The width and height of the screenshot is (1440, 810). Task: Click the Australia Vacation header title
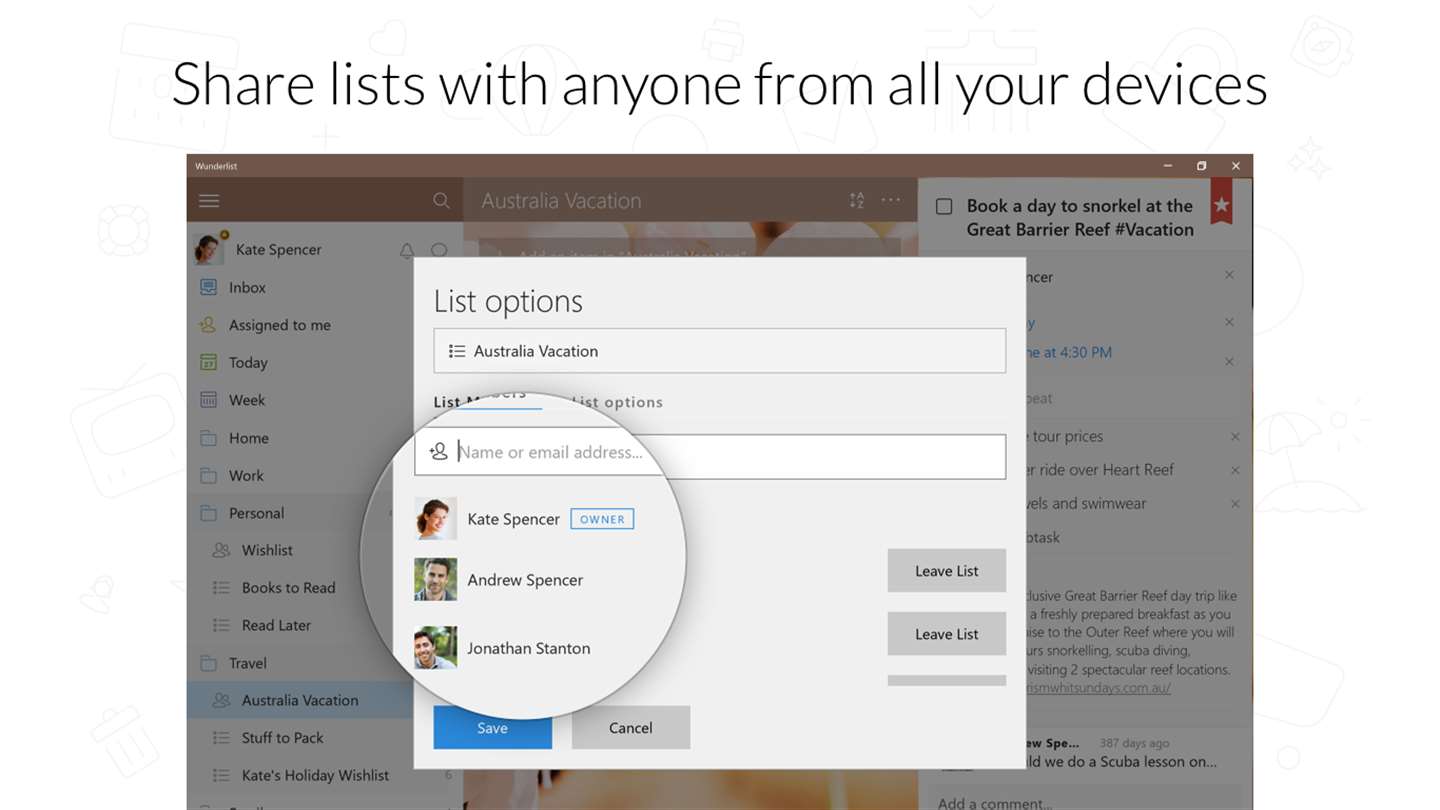pos(561,201)
